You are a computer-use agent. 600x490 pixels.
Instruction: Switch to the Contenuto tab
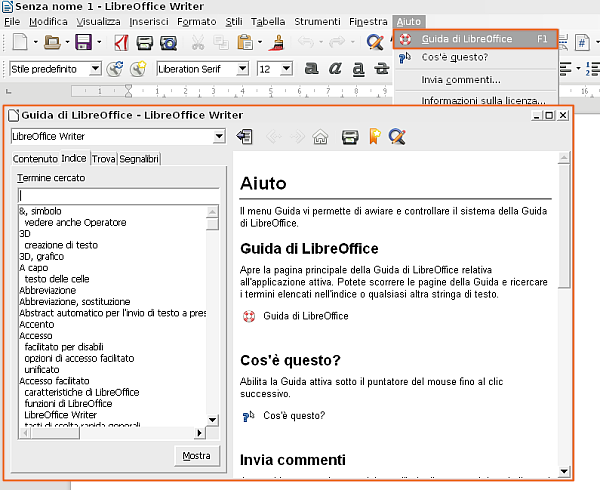pos(35,158)
